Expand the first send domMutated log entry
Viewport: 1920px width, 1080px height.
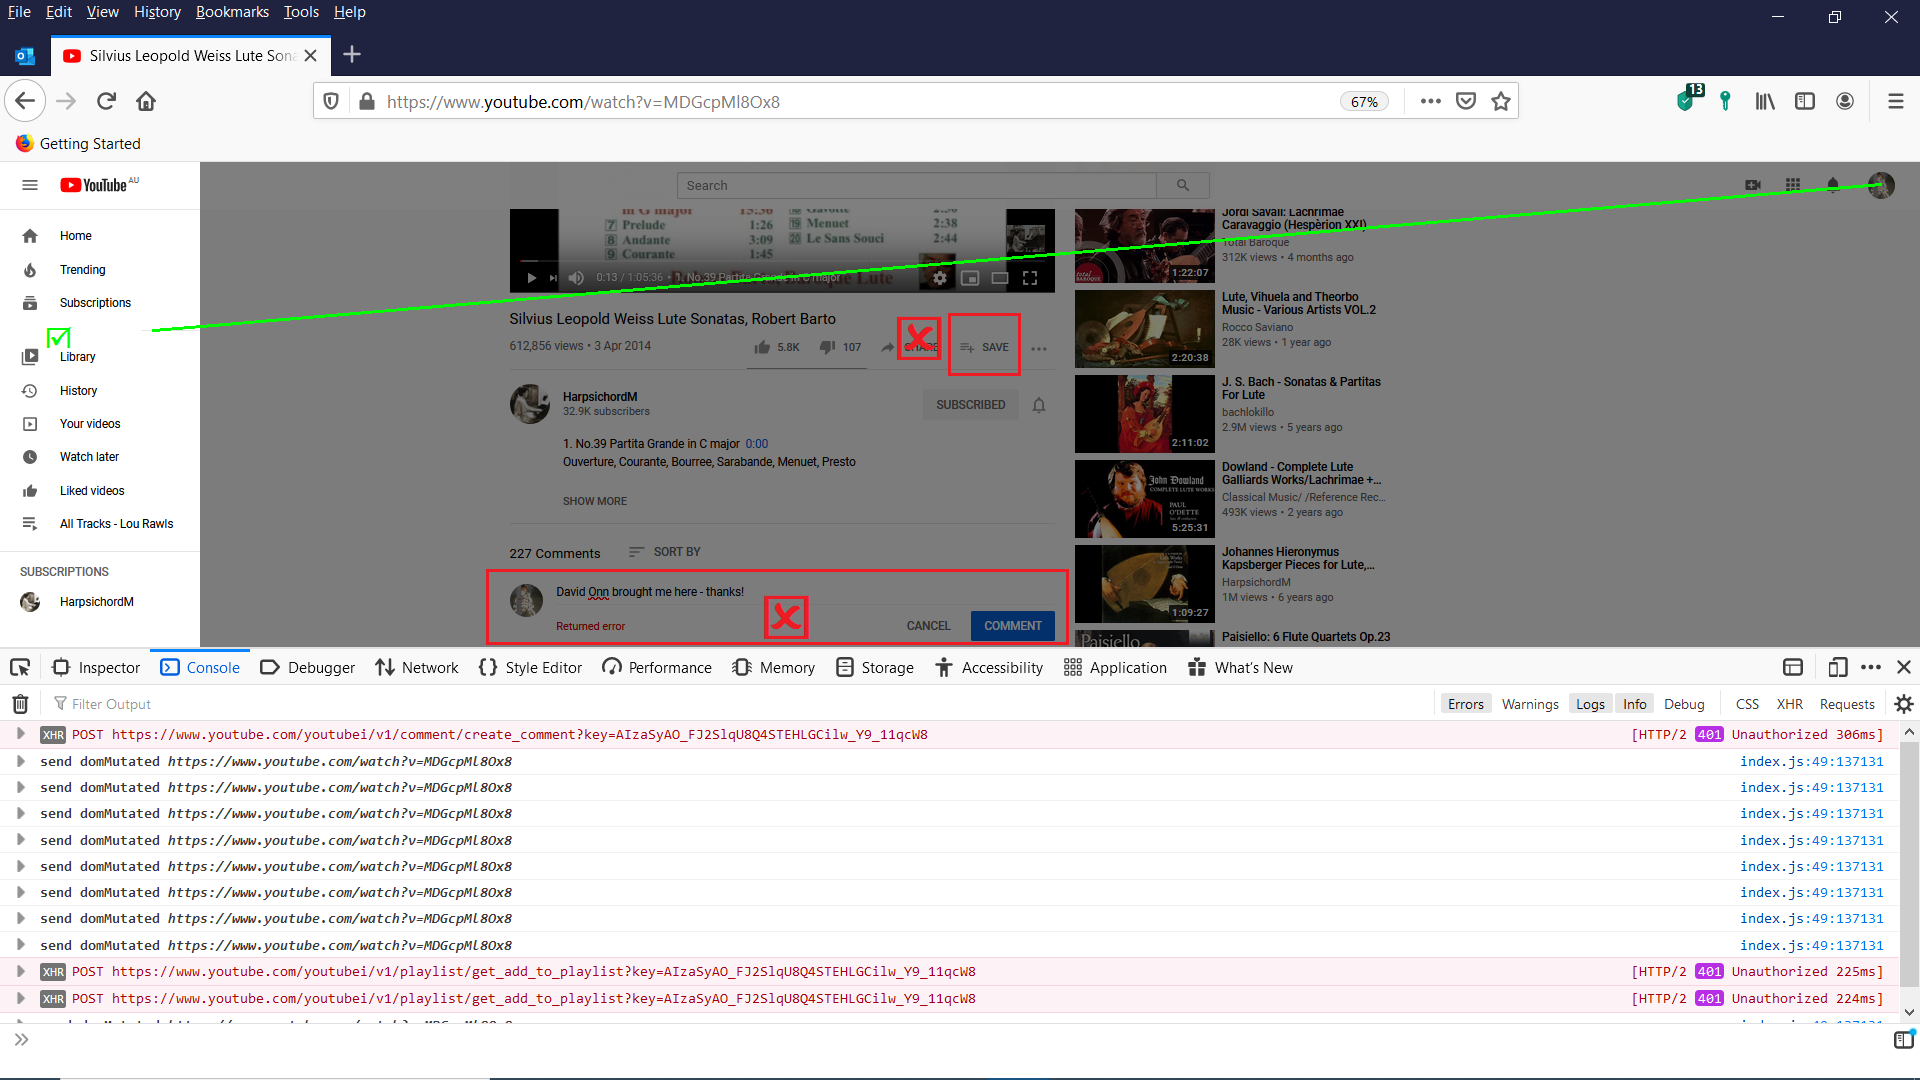[20, 761]
